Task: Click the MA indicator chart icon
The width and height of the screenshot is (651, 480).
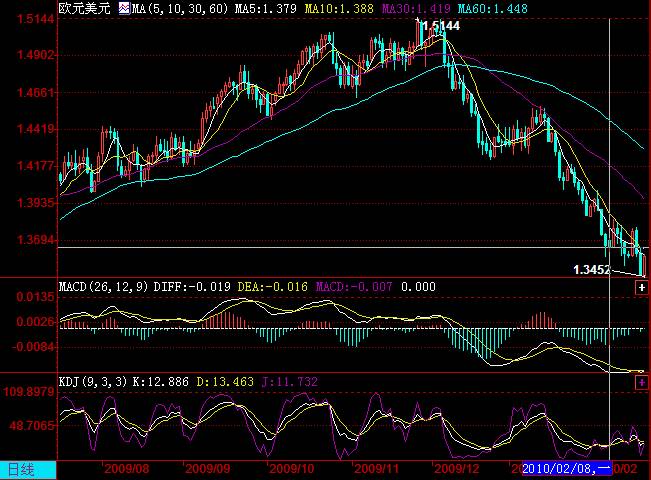Action: (x=124, y=8)
